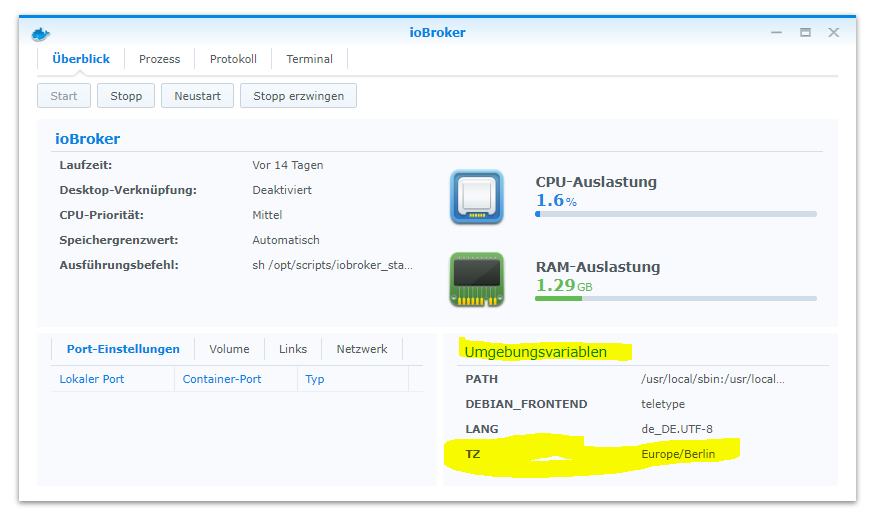Viewport: 878px width, 521px height.
Task: Click the 'Vor 14 Tagen' Laufzeit value
Action: pos(288,165)
